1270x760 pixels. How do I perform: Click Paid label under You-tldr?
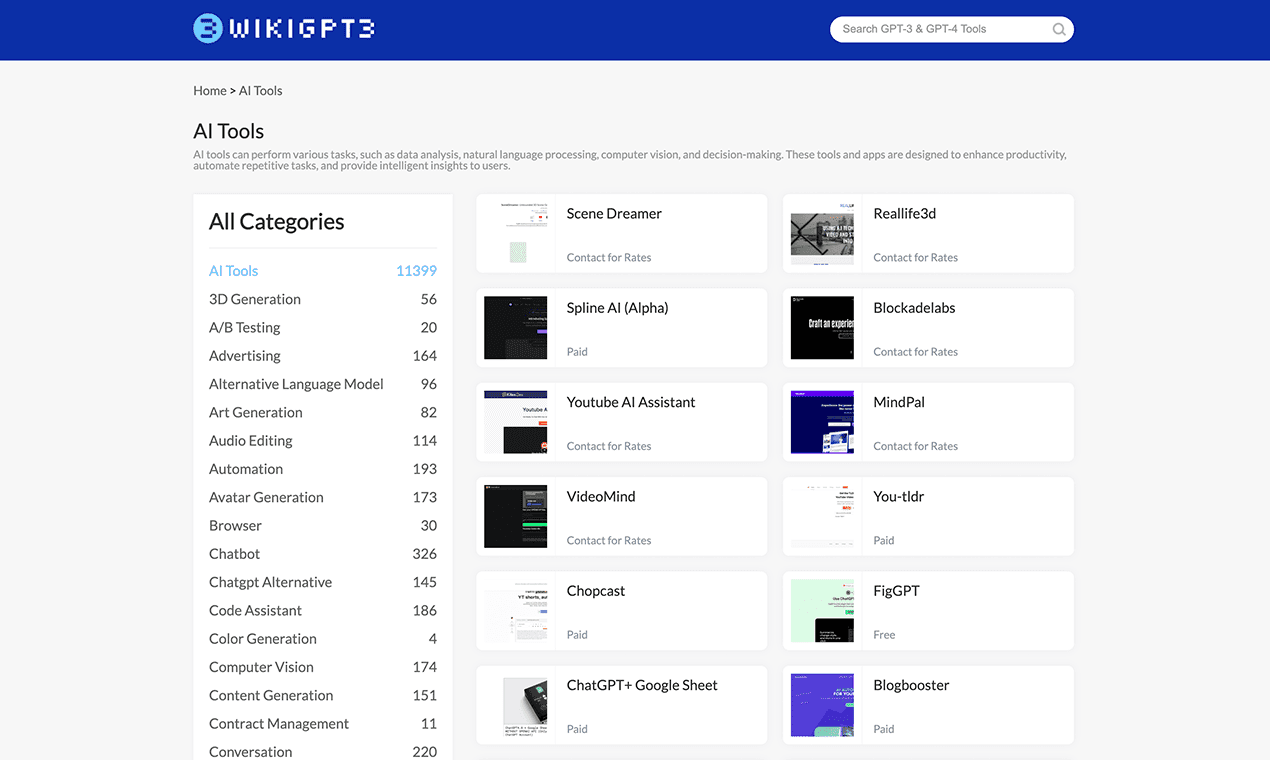point(884,540)
